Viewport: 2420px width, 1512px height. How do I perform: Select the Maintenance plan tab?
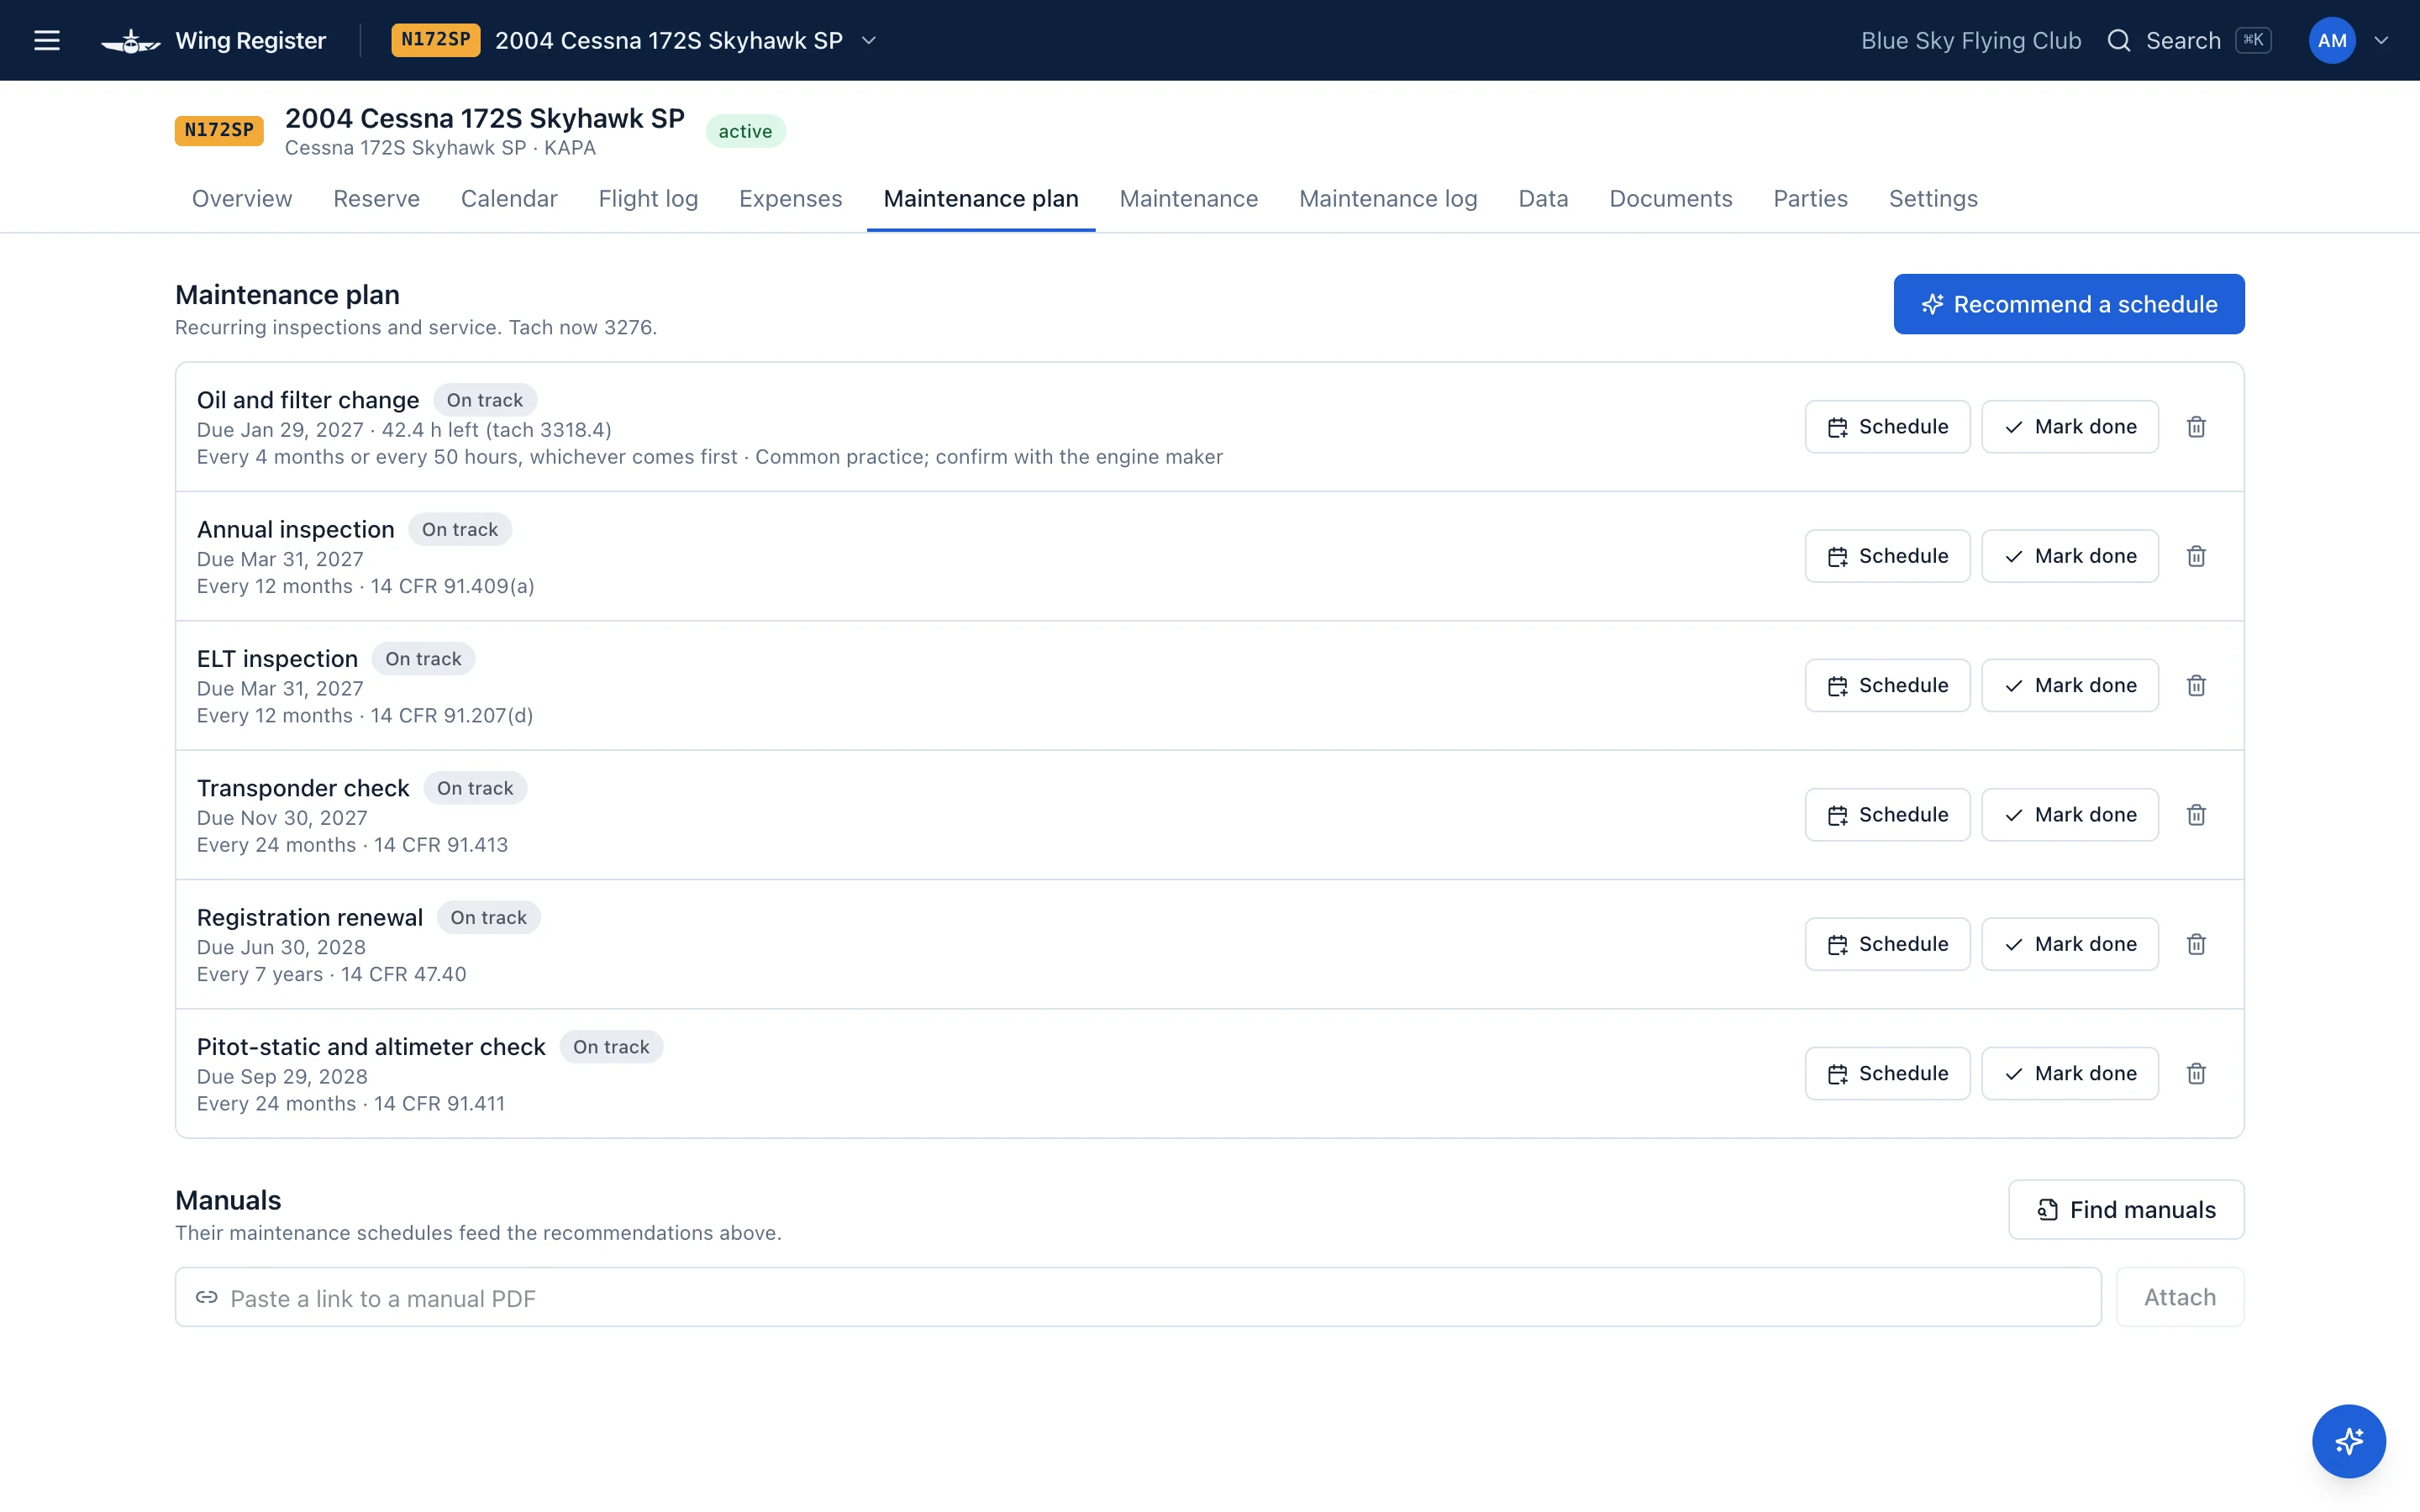point(981,198)
